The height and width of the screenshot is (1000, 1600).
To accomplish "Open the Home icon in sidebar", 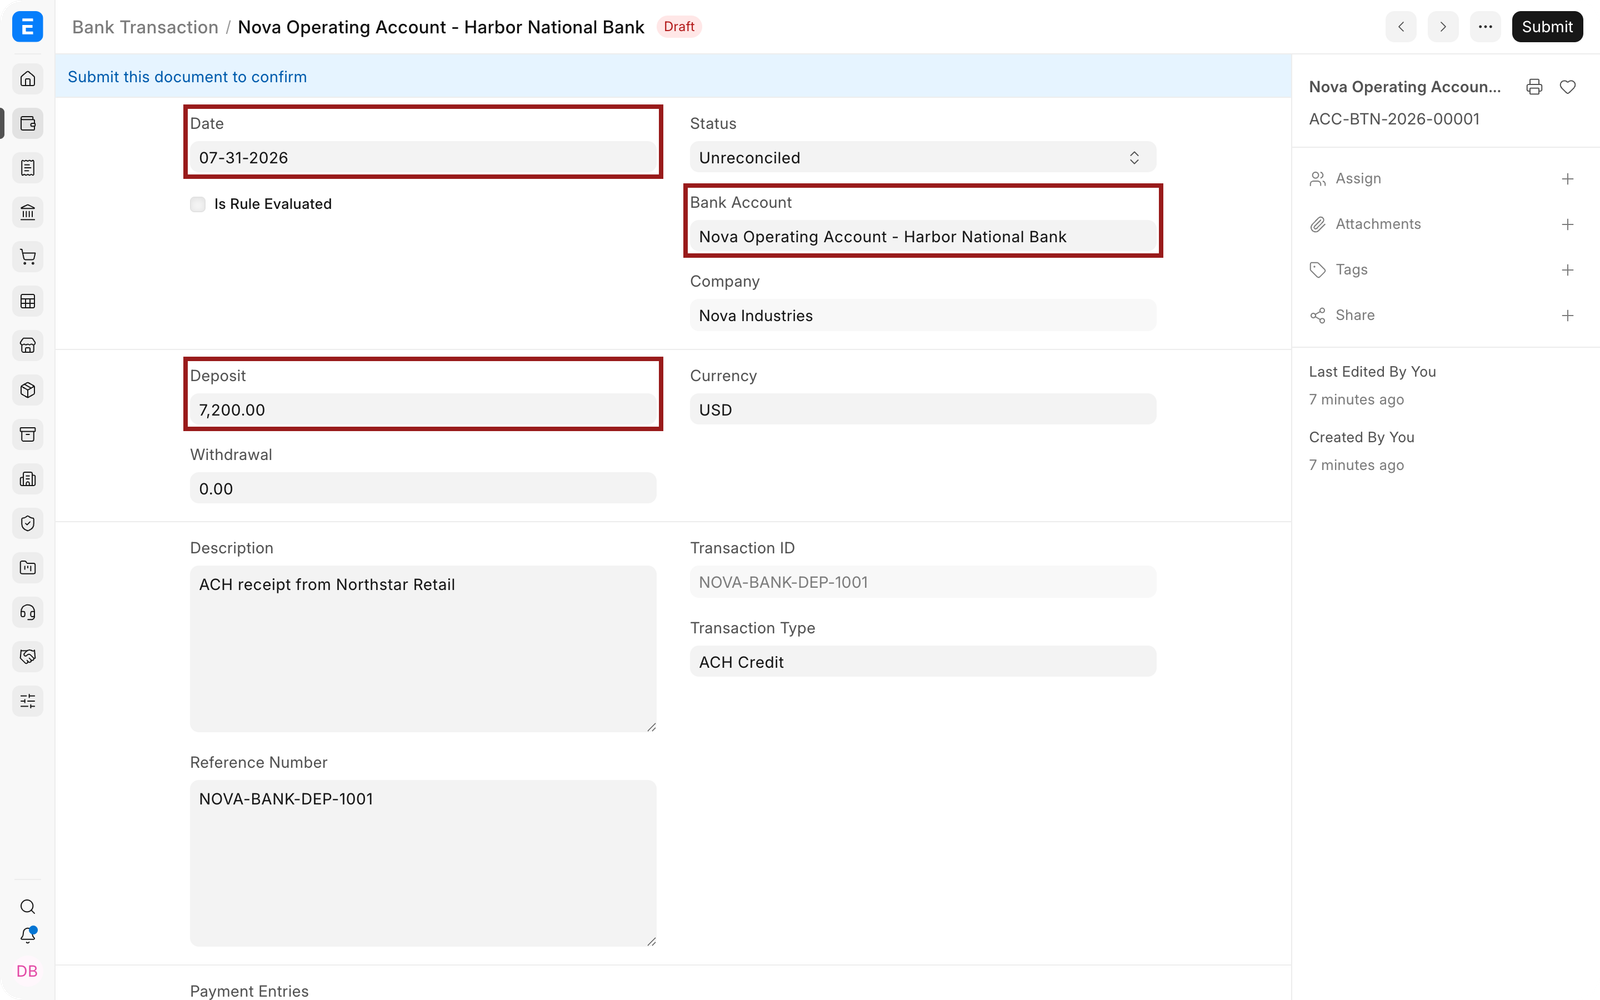I will pos(28,79).
